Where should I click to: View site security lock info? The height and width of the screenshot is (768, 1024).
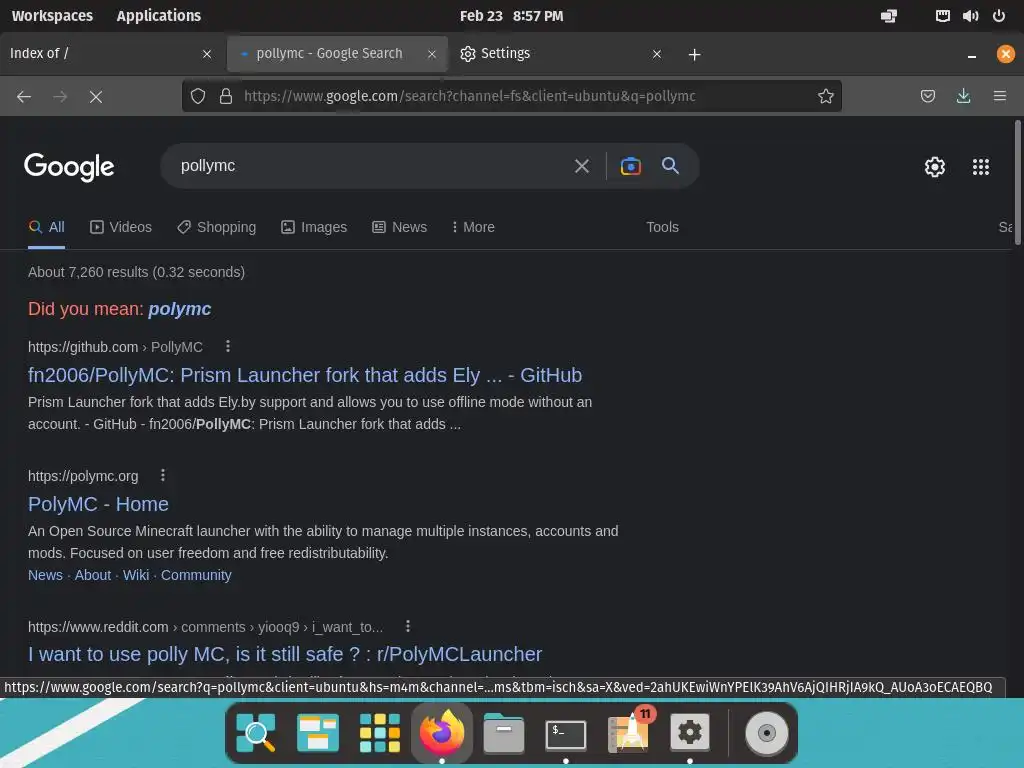[226, 97]
